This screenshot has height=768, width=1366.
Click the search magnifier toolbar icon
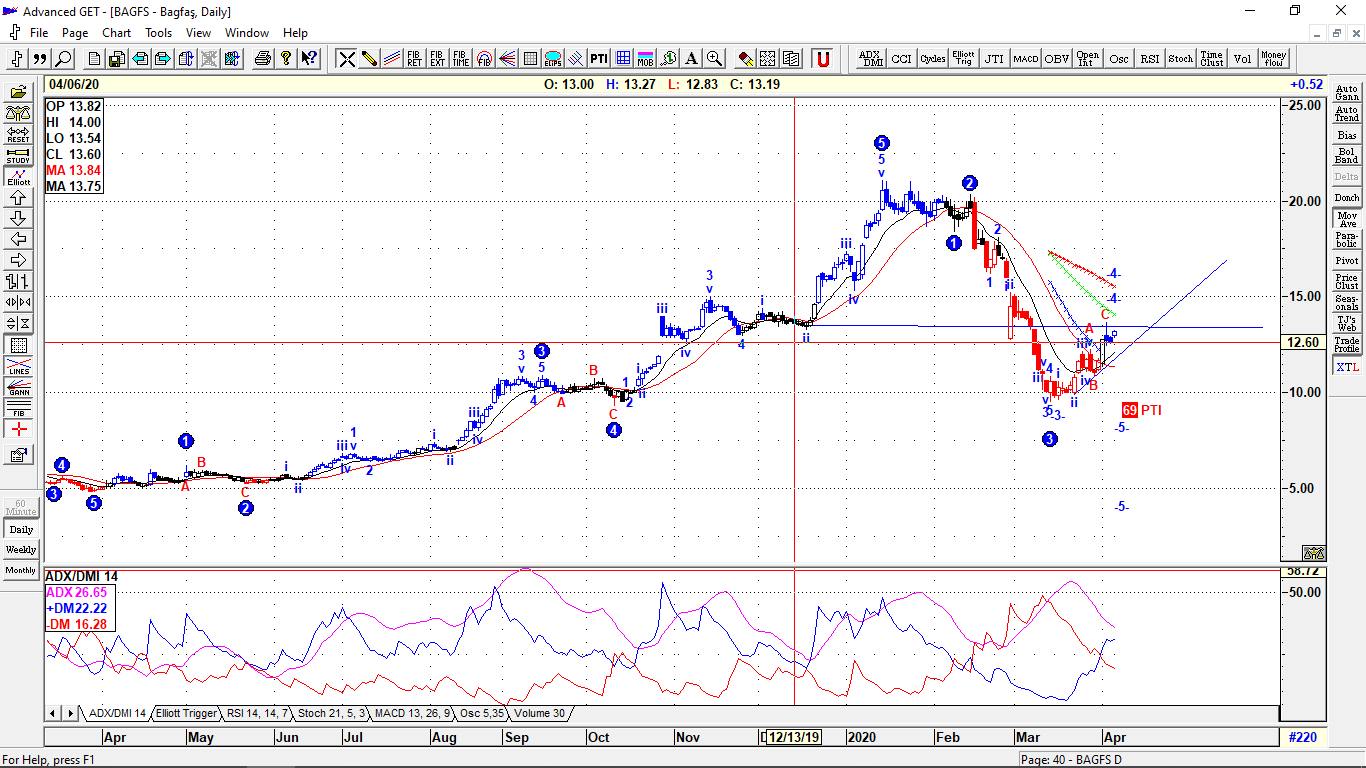pyautogui.click(x=64, y=59)
